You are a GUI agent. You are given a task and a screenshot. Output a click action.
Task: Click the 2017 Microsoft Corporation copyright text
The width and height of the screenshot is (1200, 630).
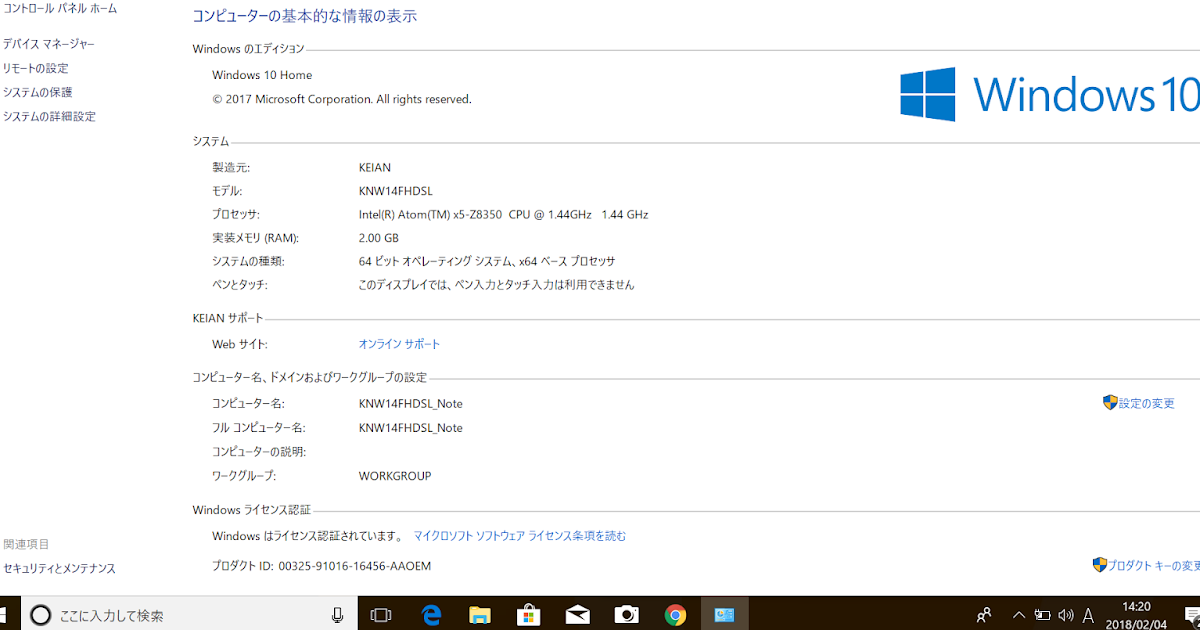[x=342, y=99]
